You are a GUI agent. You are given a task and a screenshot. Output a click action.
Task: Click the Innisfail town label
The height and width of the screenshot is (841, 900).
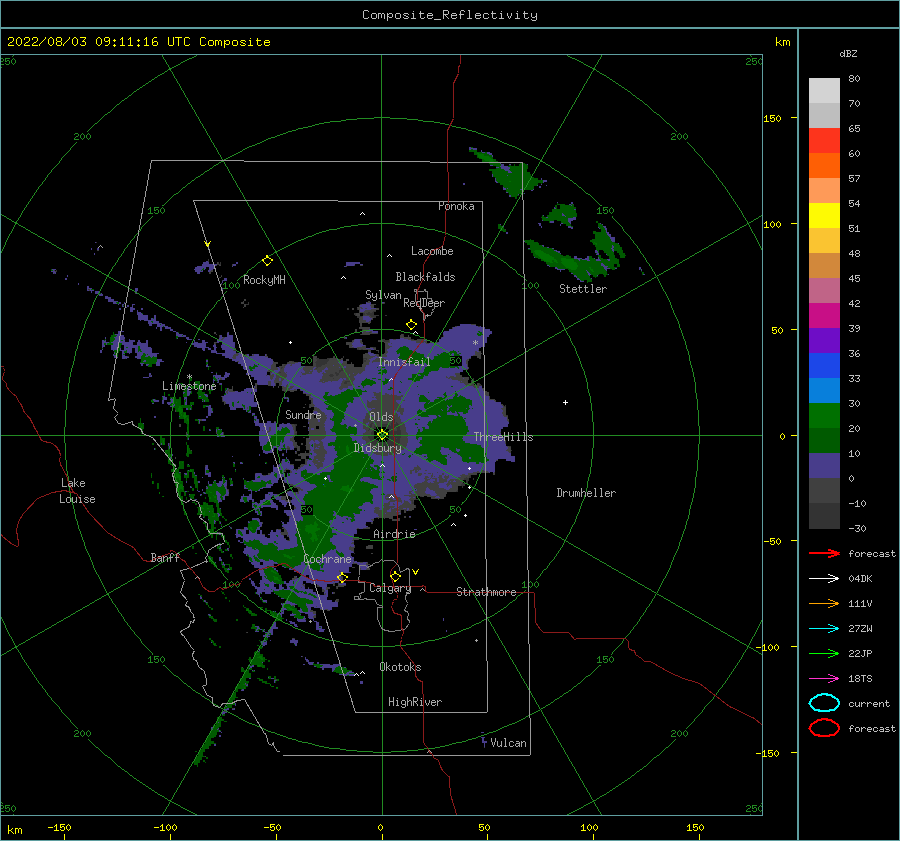coord(404,362)
